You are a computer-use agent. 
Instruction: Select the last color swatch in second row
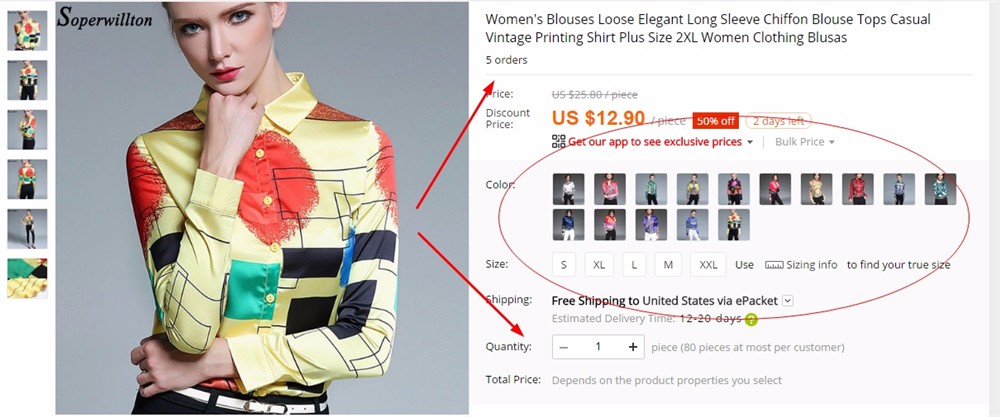733,224
